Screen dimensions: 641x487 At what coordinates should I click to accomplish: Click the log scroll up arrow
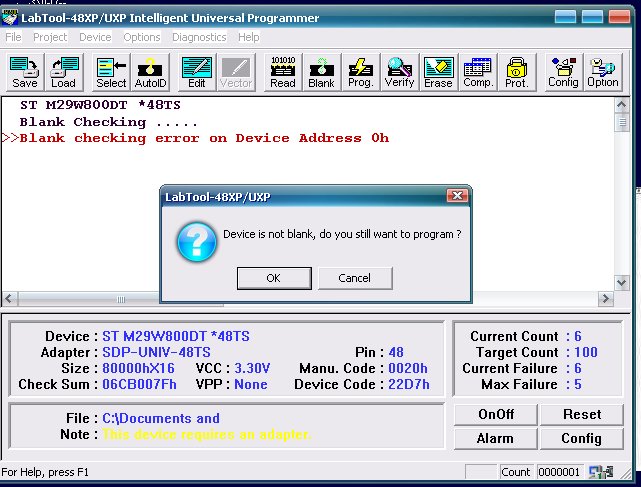(622, 105)
